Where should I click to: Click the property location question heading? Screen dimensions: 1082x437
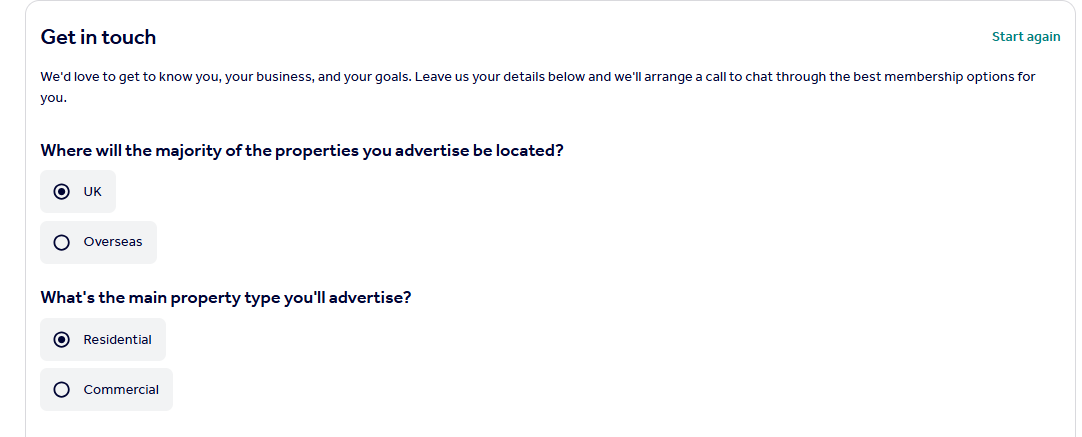(x=302, y=151)
